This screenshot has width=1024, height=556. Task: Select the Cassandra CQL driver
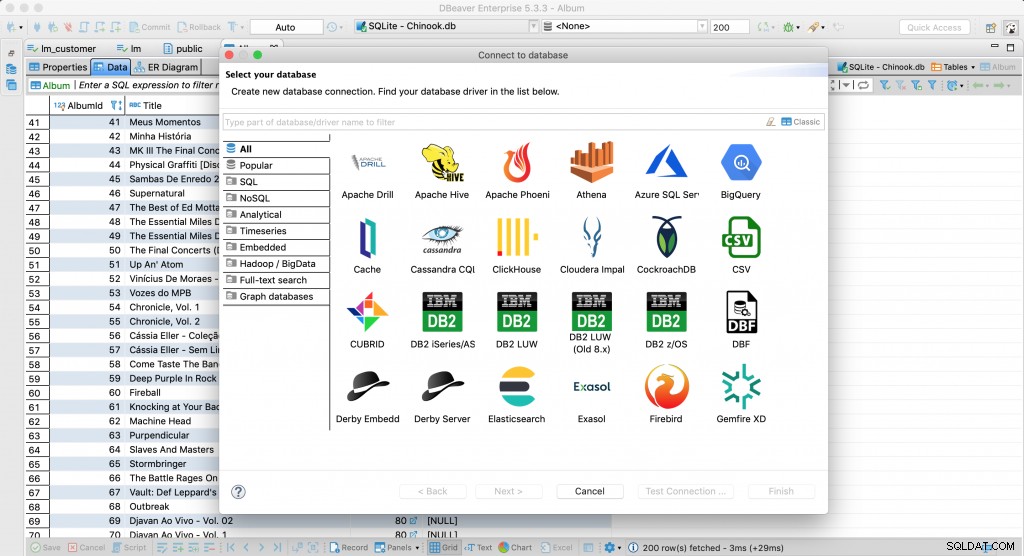click(x=442, y=237)
